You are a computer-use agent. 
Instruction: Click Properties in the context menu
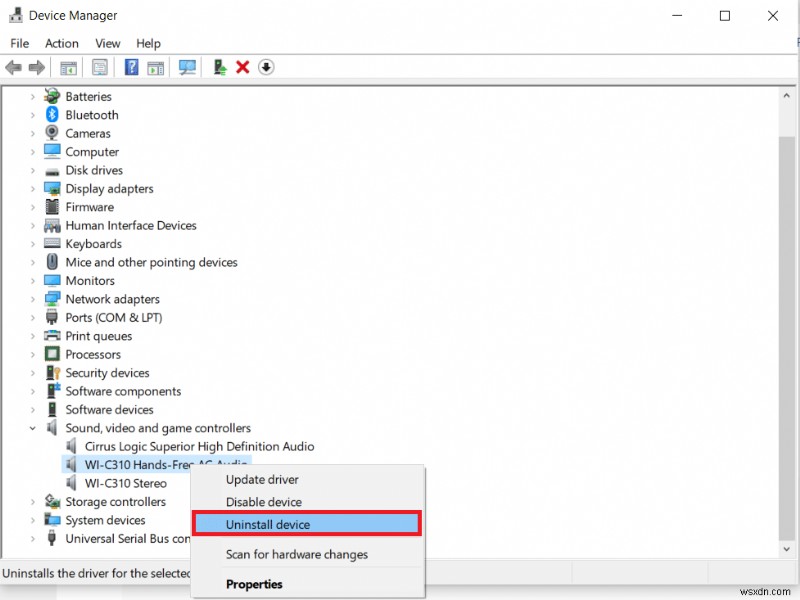click(x=254, y=583)
